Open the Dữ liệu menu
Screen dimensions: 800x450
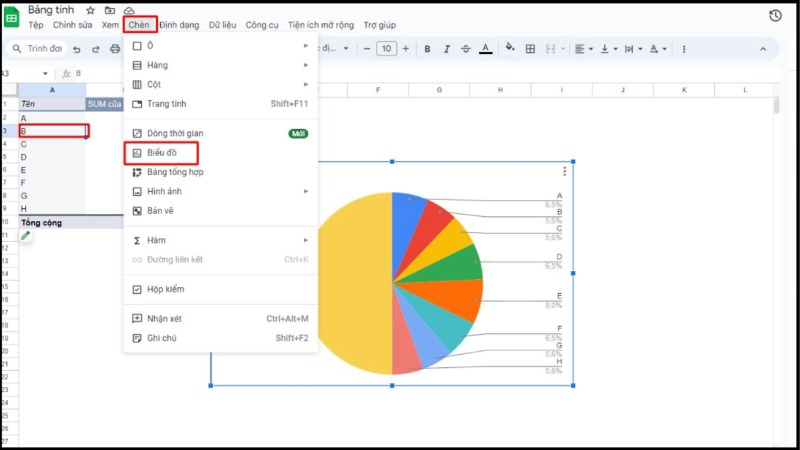point(222,25)
